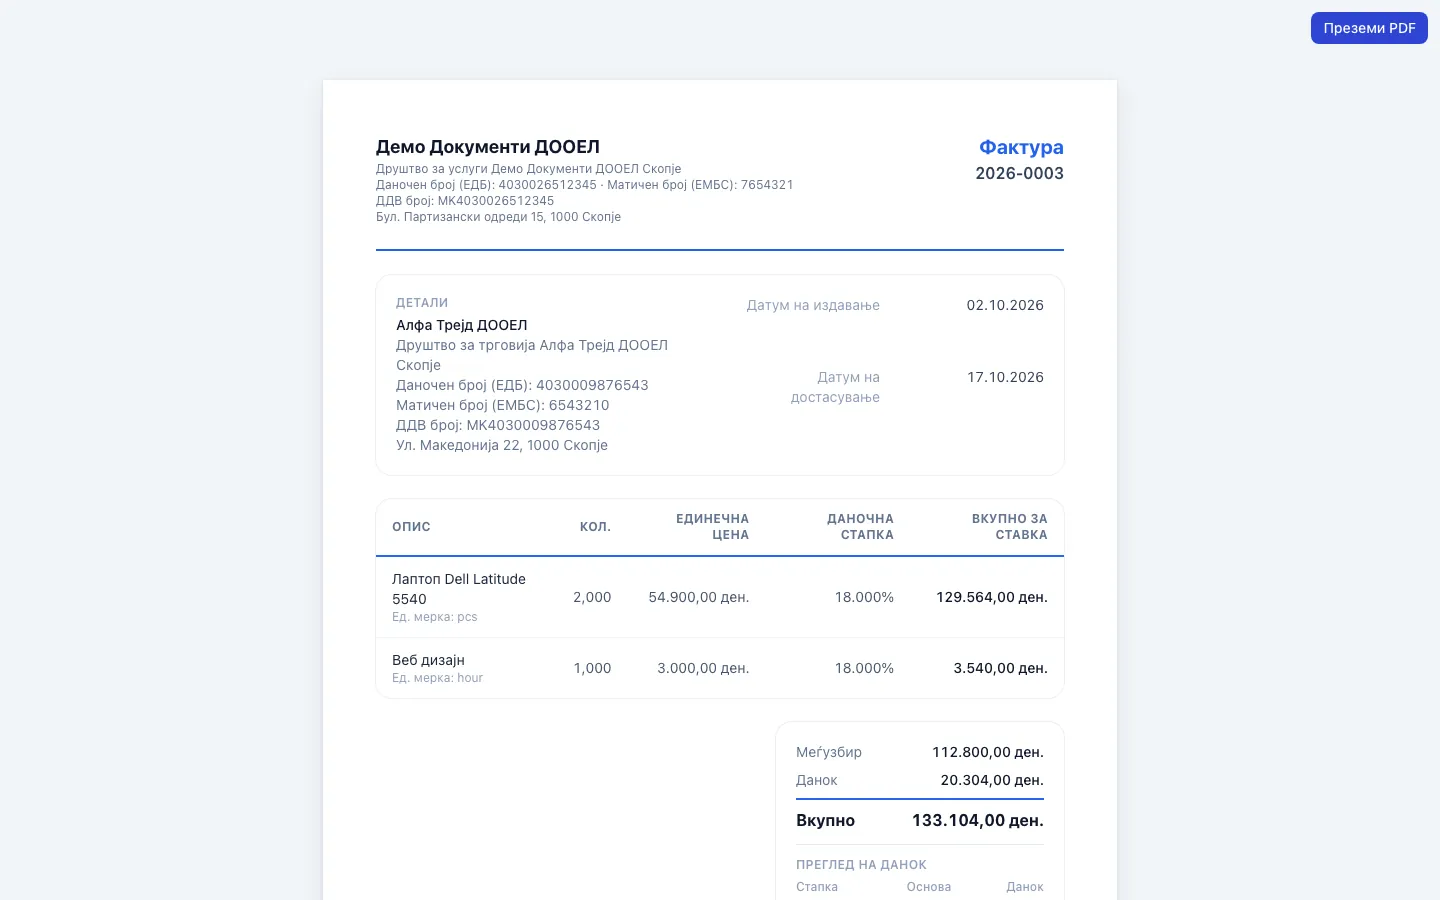This screenshot has height=900, width=1440.
Task: Click the ЕДИНЕЧНА ЦЕНА column header
Action: [712, 527]
